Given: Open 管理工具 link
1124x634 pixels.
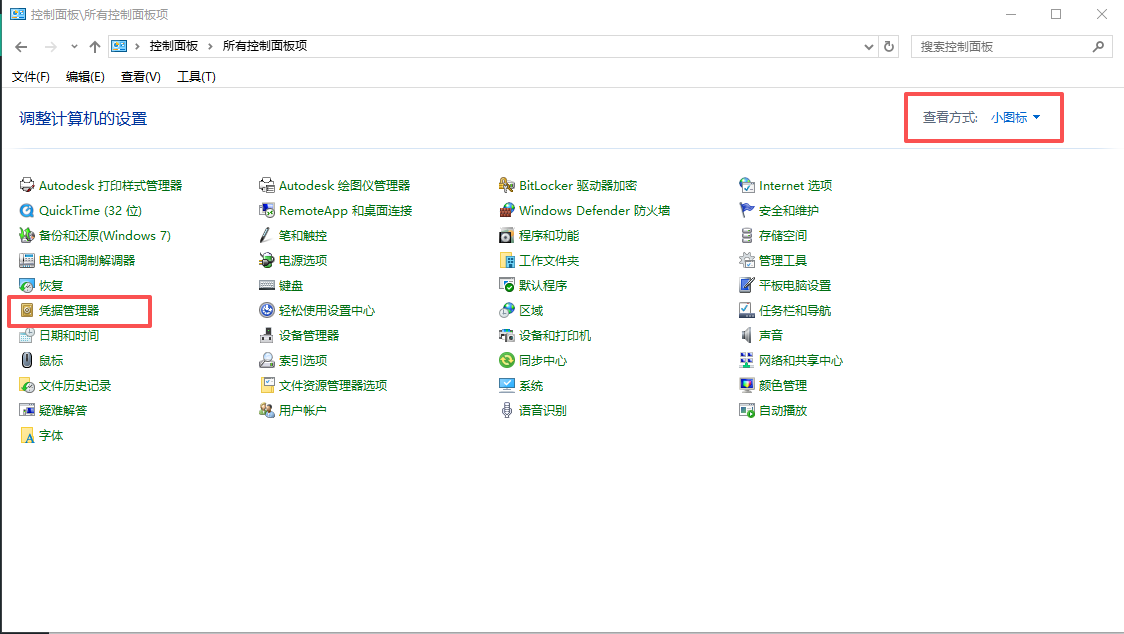Looking at the screenshot, I should coord(783,260).
